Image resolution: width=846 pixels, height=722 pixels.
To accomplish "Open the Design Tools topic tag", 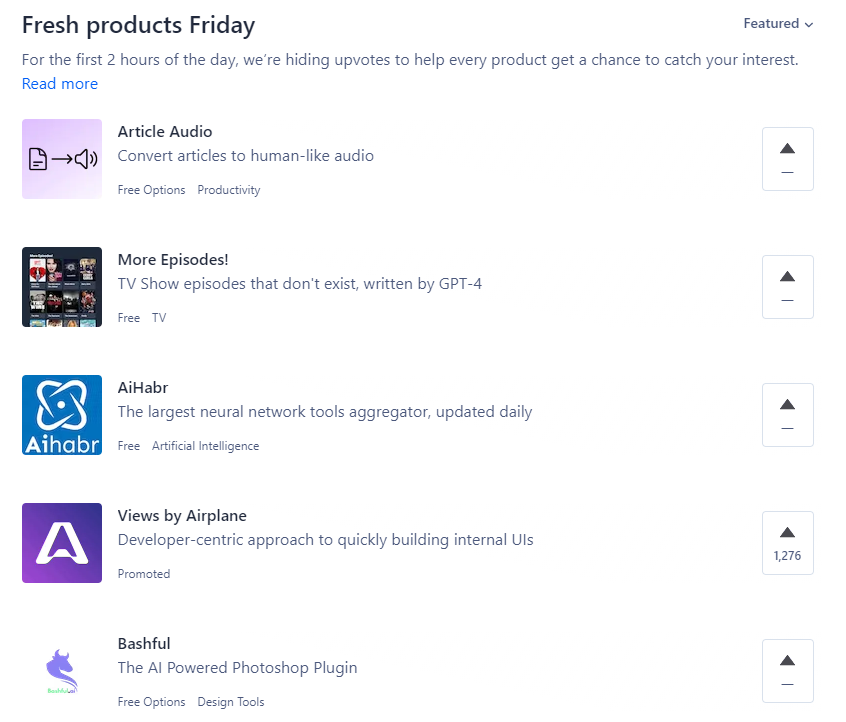I will [x=231, y=702].
